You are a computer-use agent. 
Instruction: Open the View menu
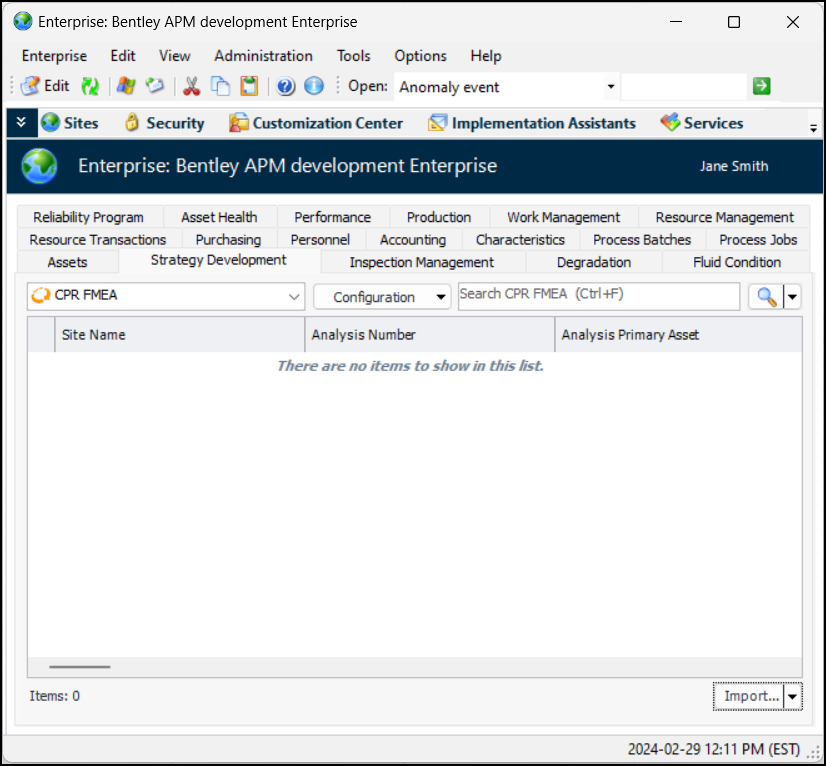[x=174, y=56]
